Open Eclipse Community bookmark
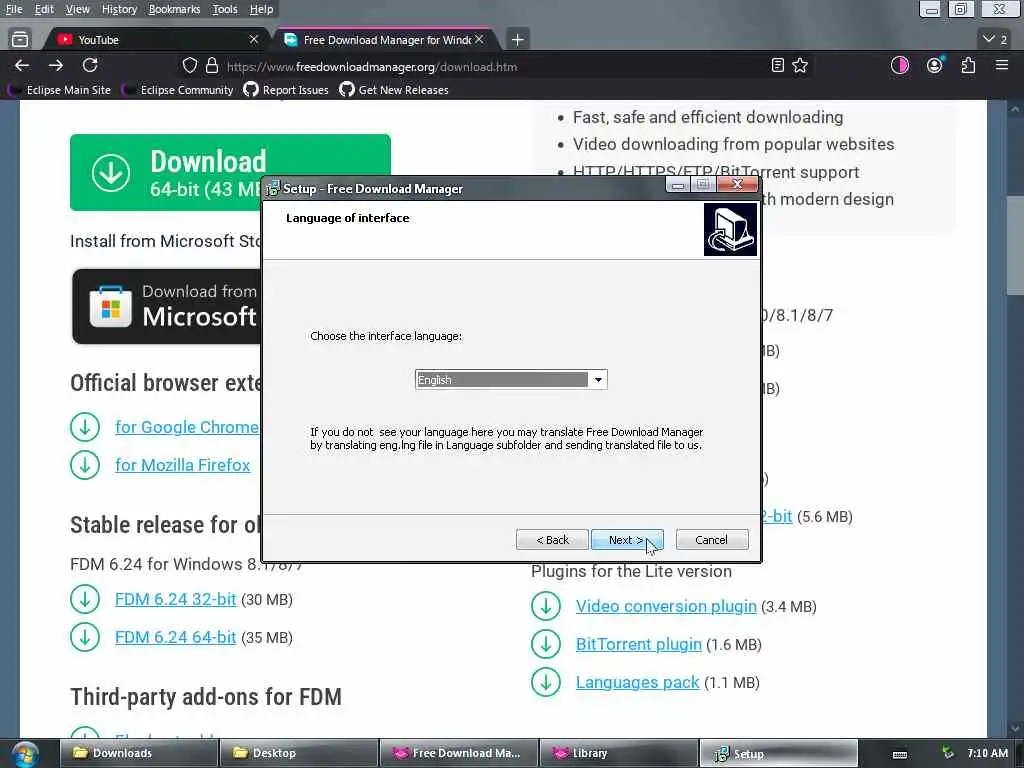Screen dimensions: 1024x768 pos(178,90)
